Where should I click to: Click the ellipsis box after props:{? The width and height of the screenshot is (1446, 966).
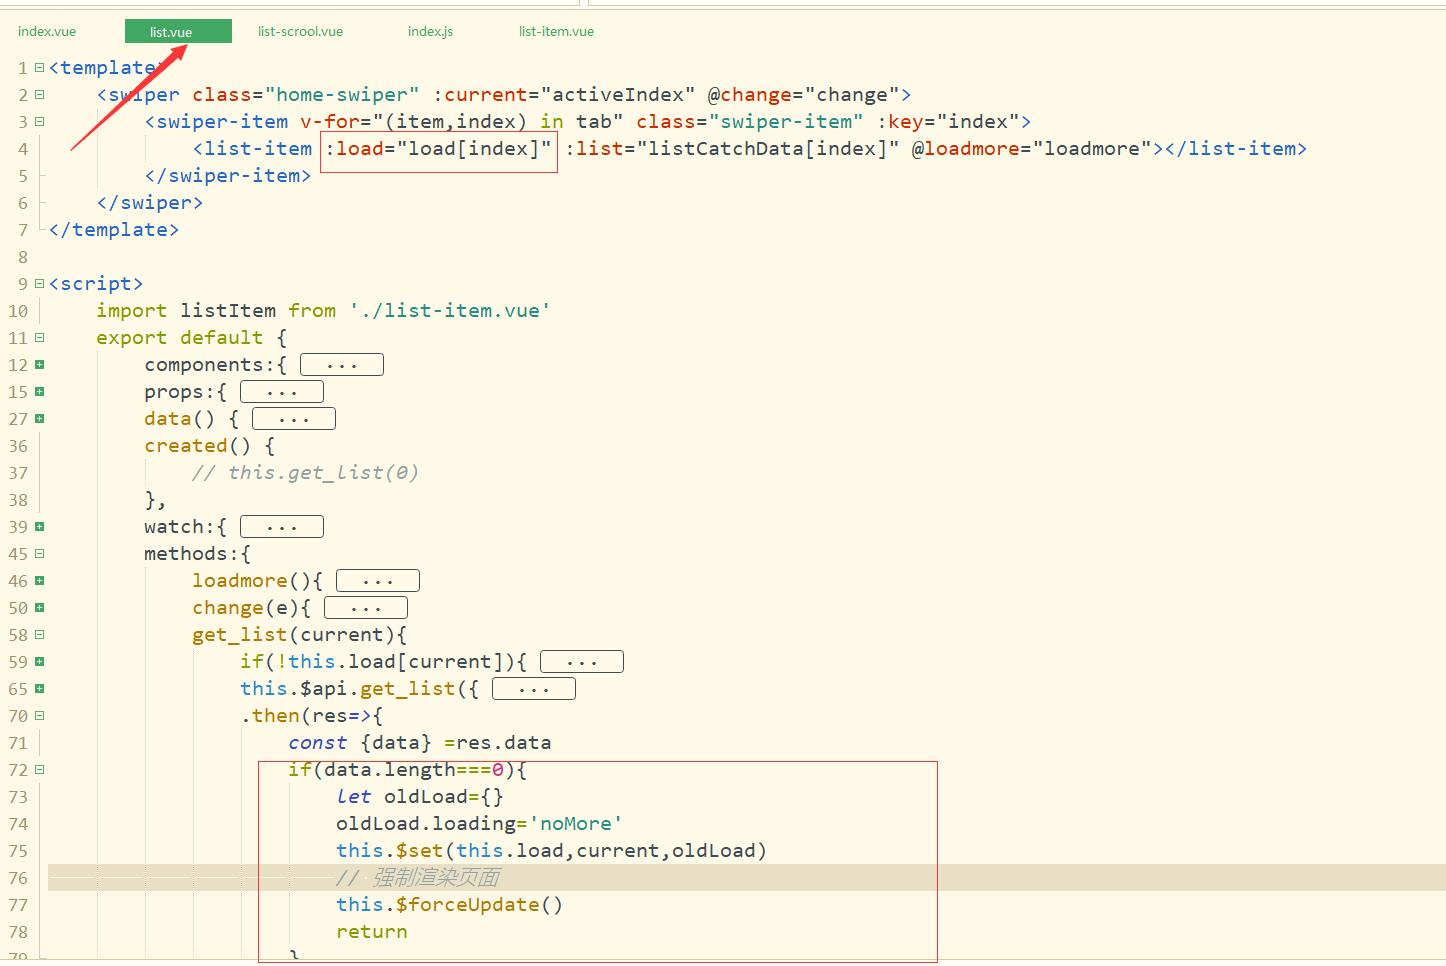282,392
